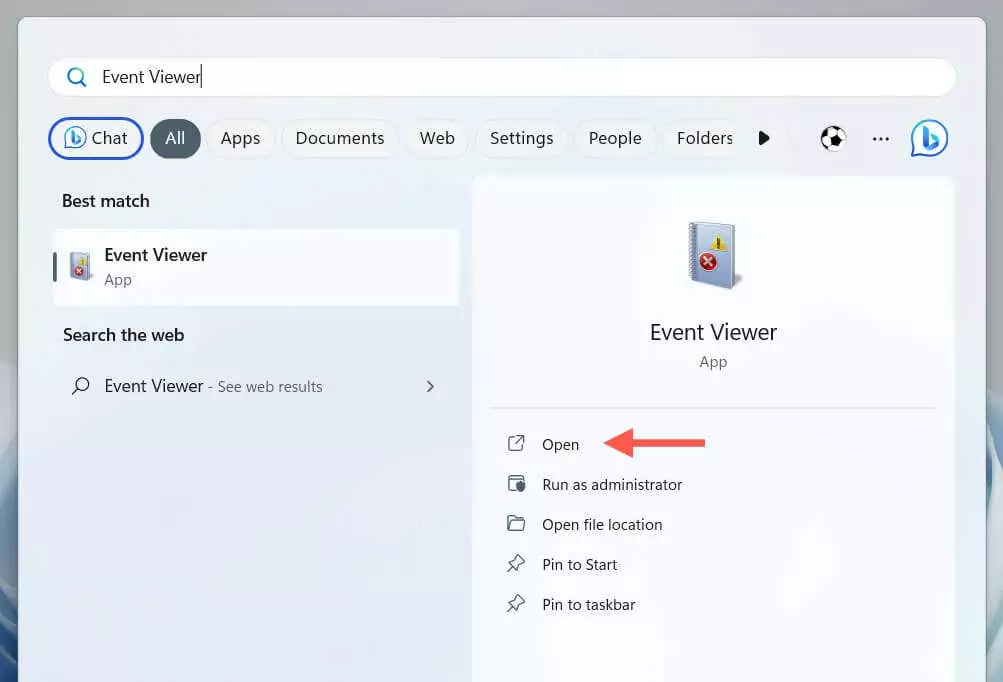Click the Search the web heading
Screen dimensions: 1003x682
coord(123,335)
